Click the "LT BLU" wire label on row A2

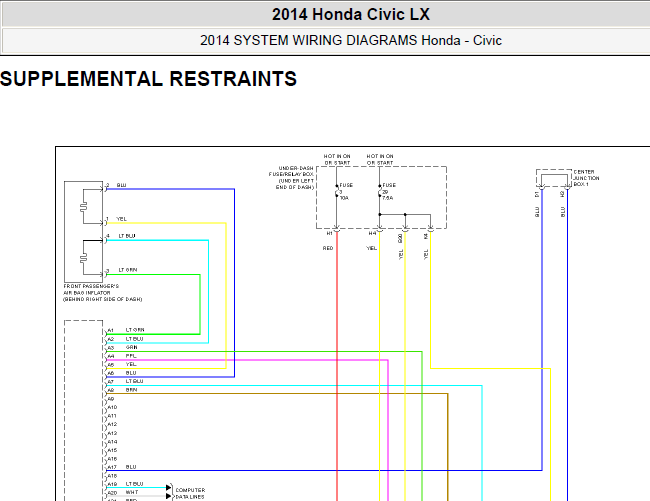pos(134,339)
